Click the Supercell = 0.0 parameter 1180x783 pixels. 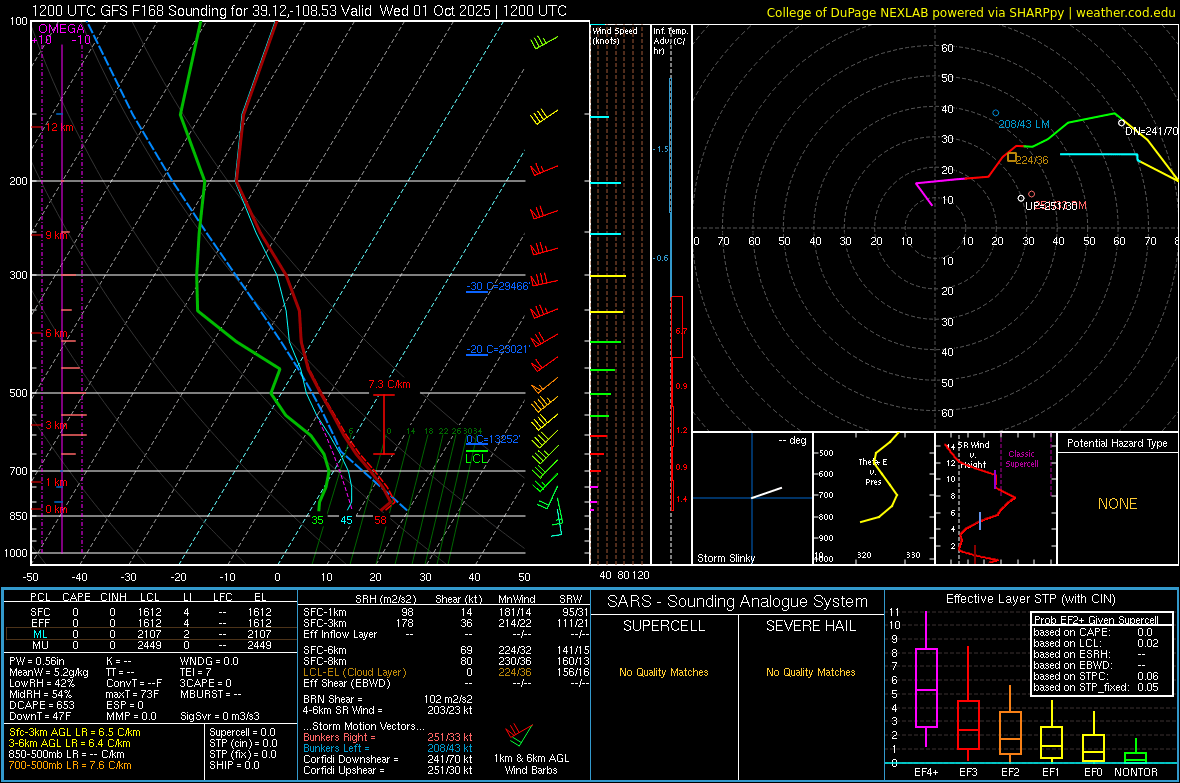242,732
